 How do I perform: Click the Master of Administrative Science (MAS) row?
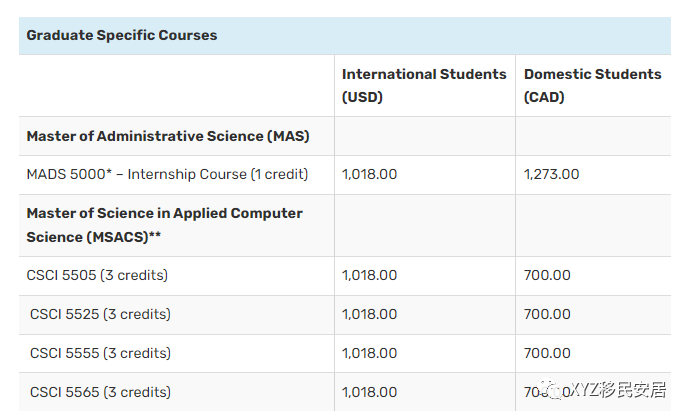tap(168, 136)
